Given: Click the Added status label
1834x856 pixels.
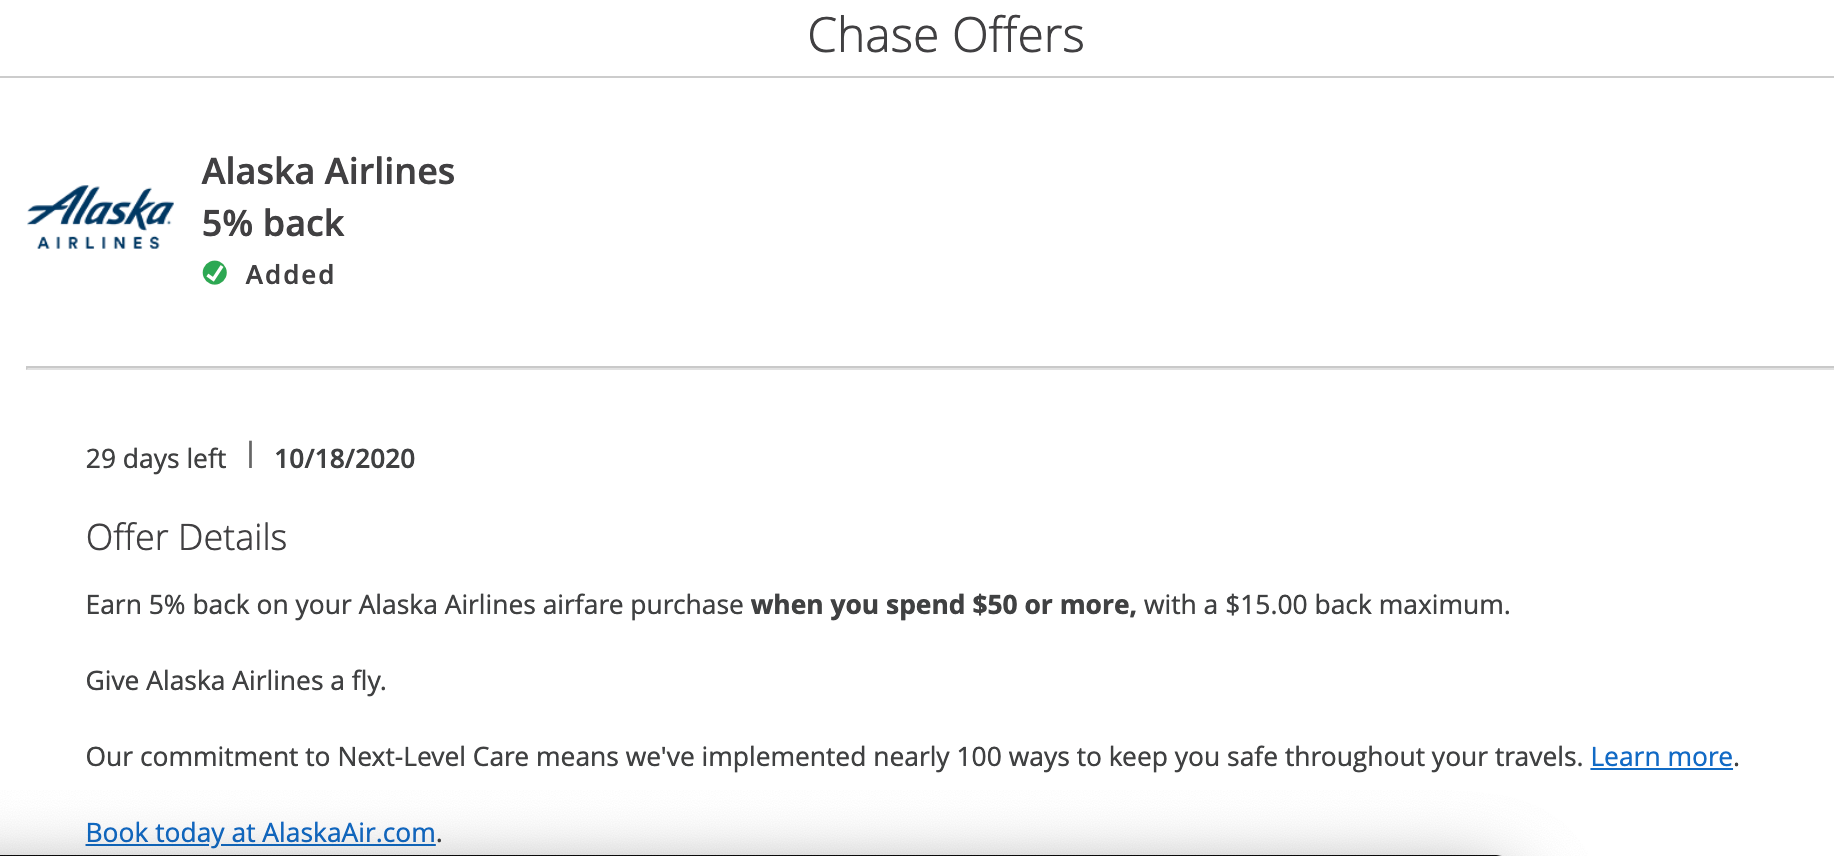Looking at the screenshot, I should [290, 275].
